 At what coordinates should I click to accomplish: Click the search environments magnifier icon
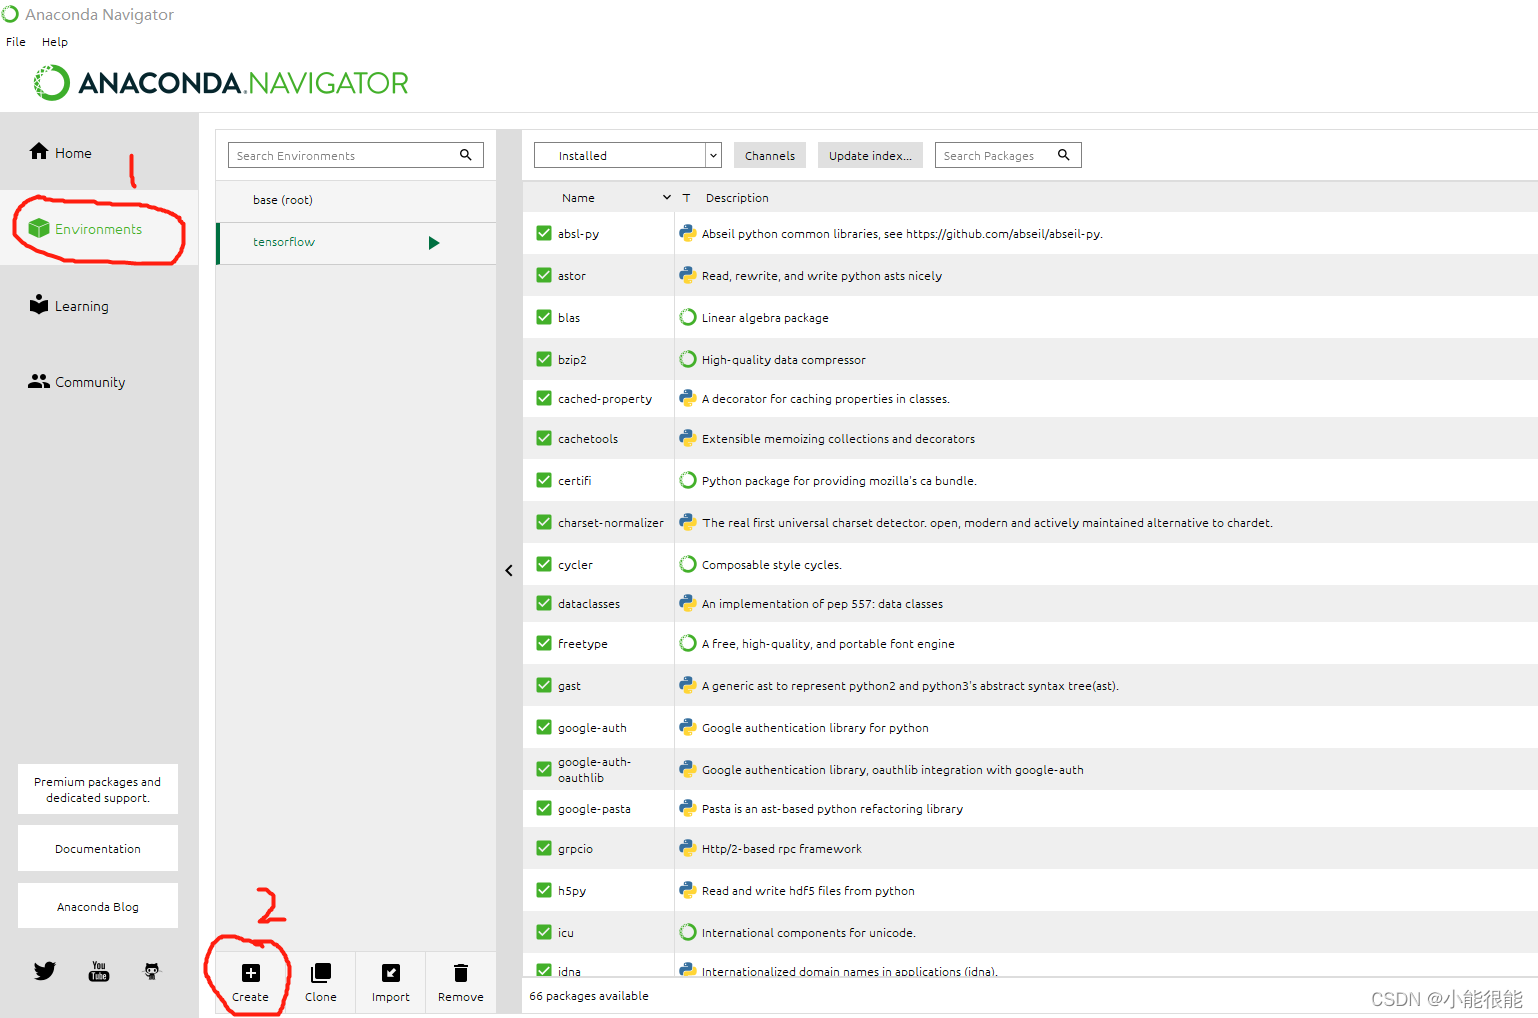(x=465, y=154)
